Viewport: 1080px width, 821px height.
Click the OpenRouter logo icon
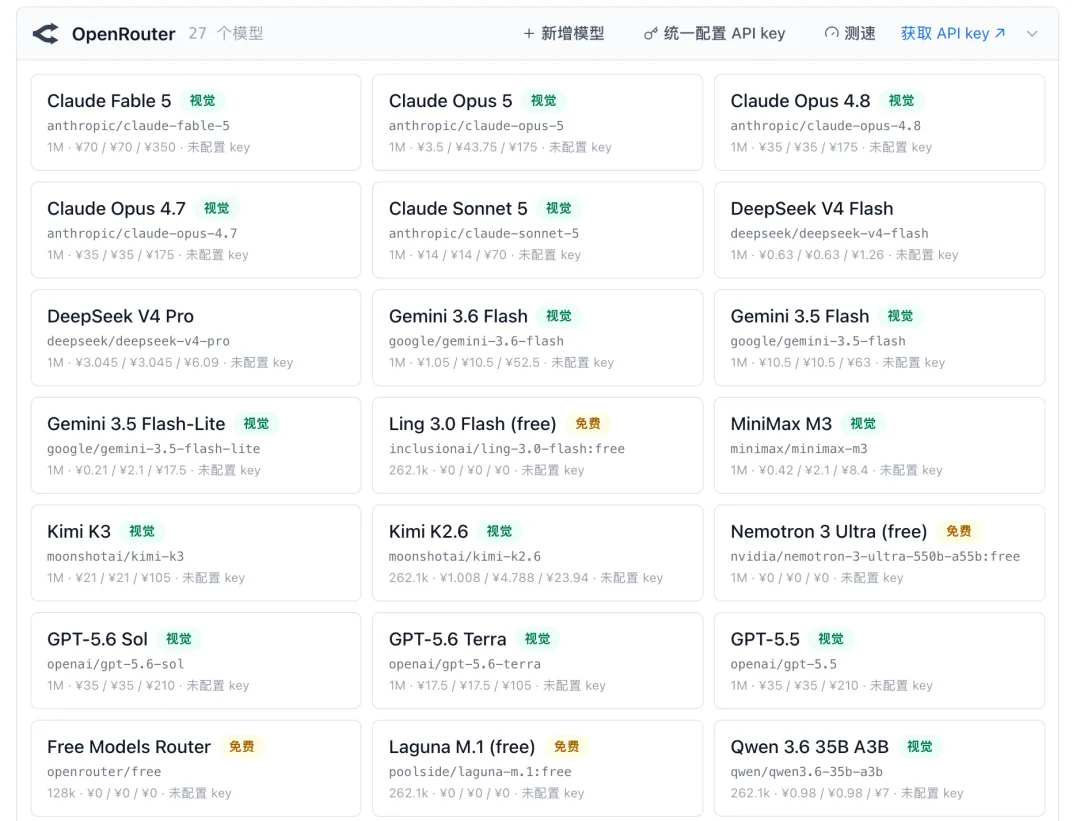click(46, 34)
